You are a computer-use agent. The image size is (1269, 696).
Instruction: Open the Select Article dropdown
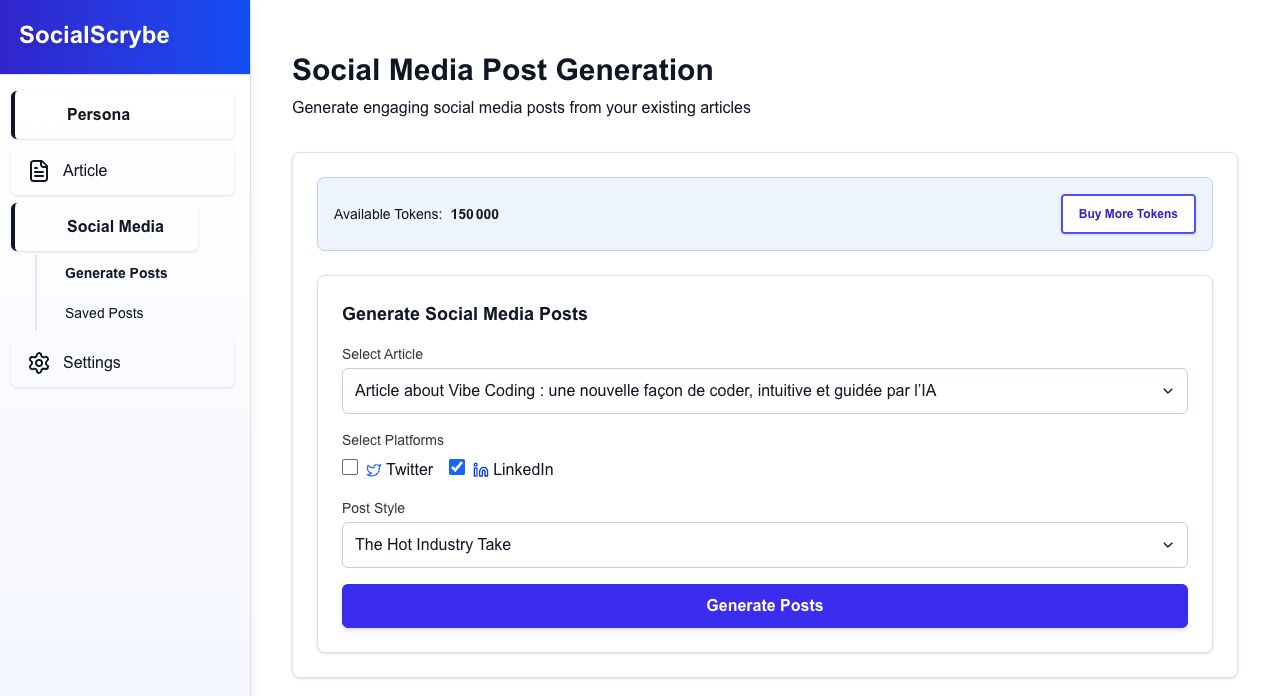point(764,391)
